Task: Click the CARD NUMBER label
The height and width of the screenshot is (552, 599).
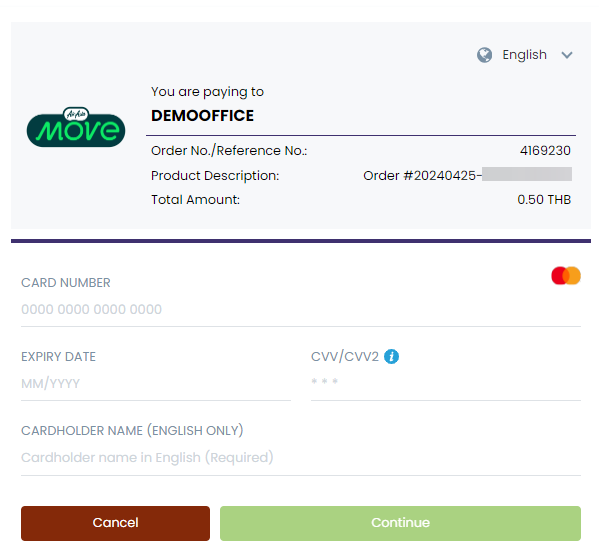Action: click(66, 283)
